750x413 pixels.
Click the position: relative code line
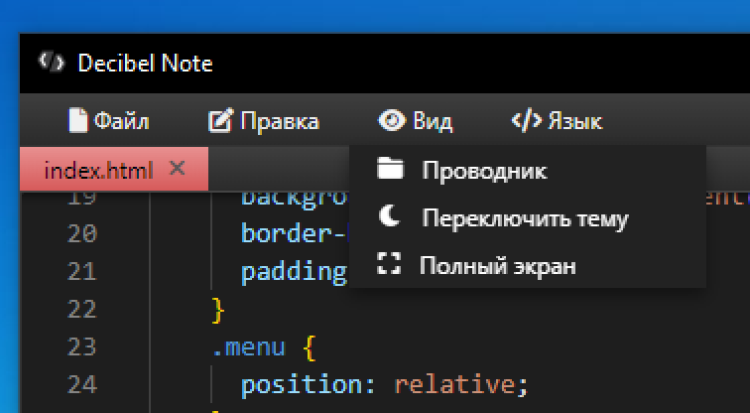383,385
